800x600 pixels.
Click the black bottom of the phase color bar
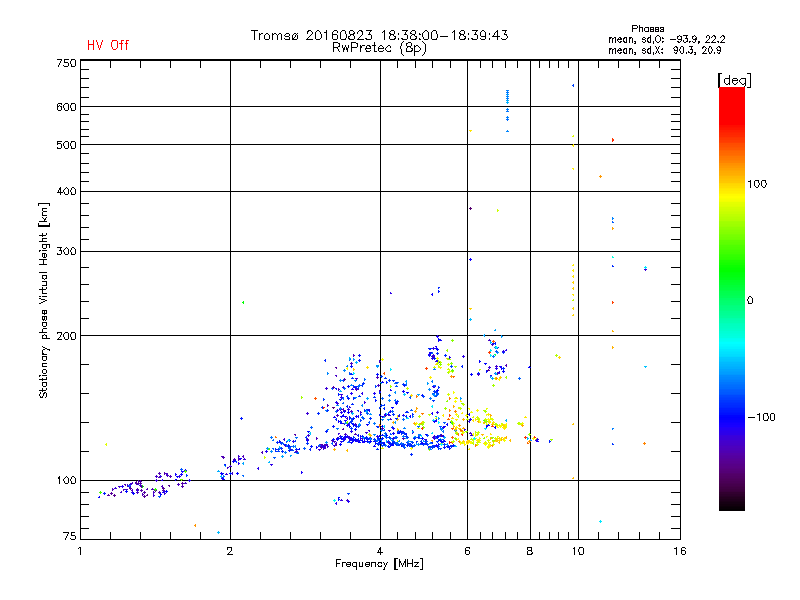(732, 505)
